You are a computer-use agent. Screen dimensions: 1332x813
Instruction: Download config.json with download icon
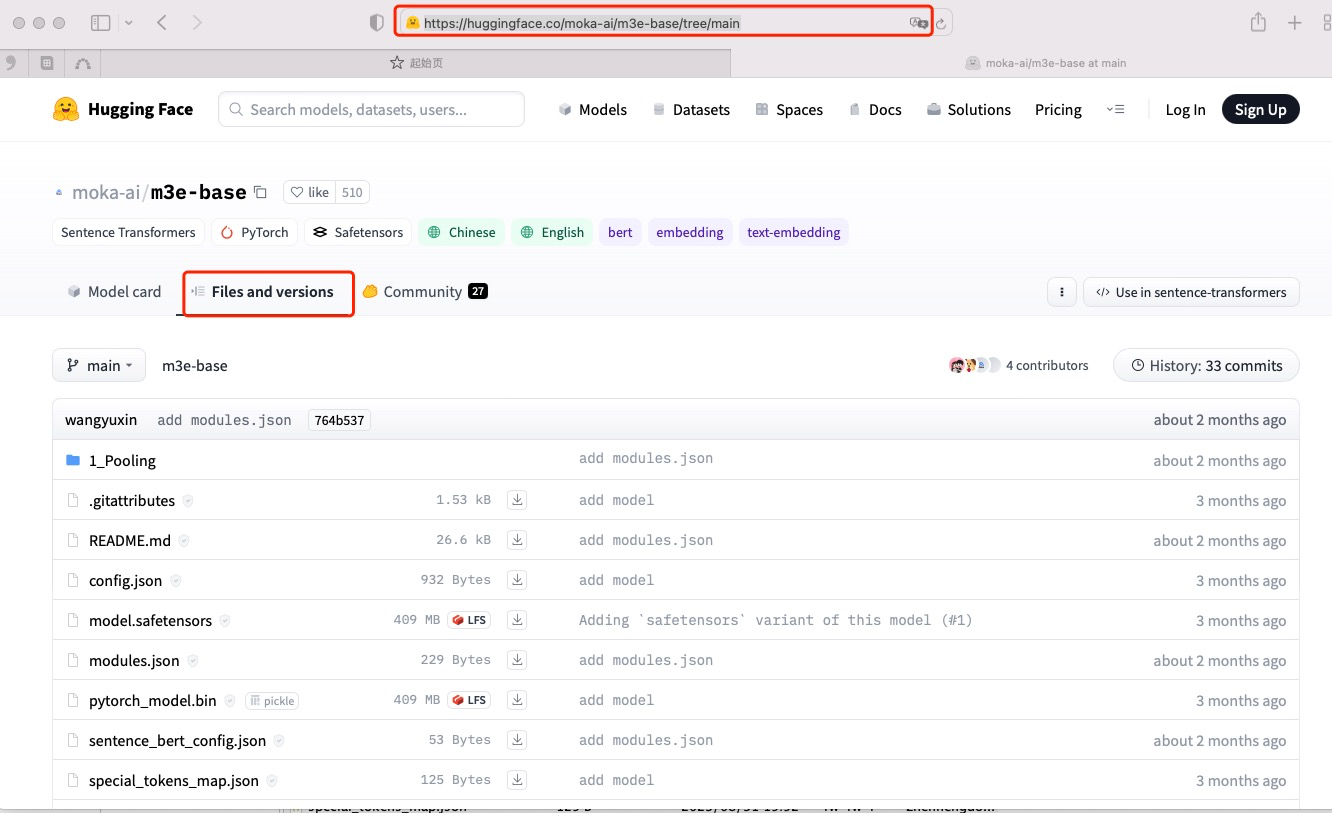pyautogui.click(x=517, y=580)
